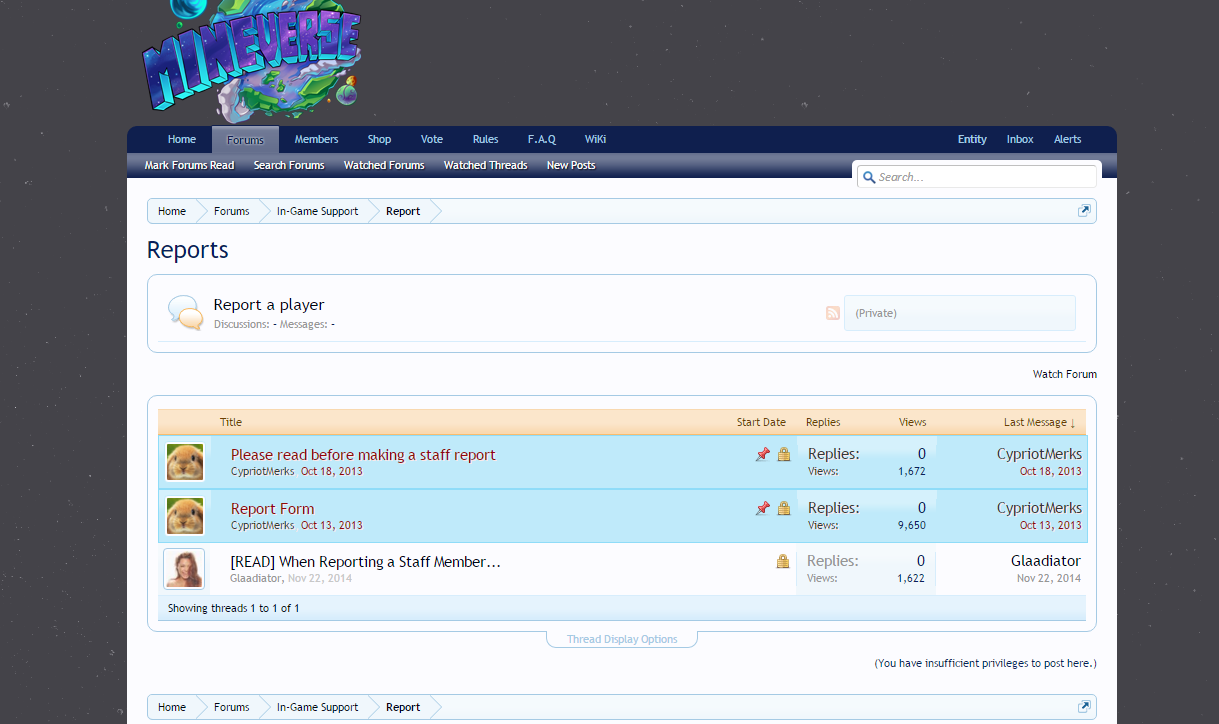The height and width of the screenshot is (724, 1219).
Task: Click Report in bottom breadcrumb
Action: (403, 707)
